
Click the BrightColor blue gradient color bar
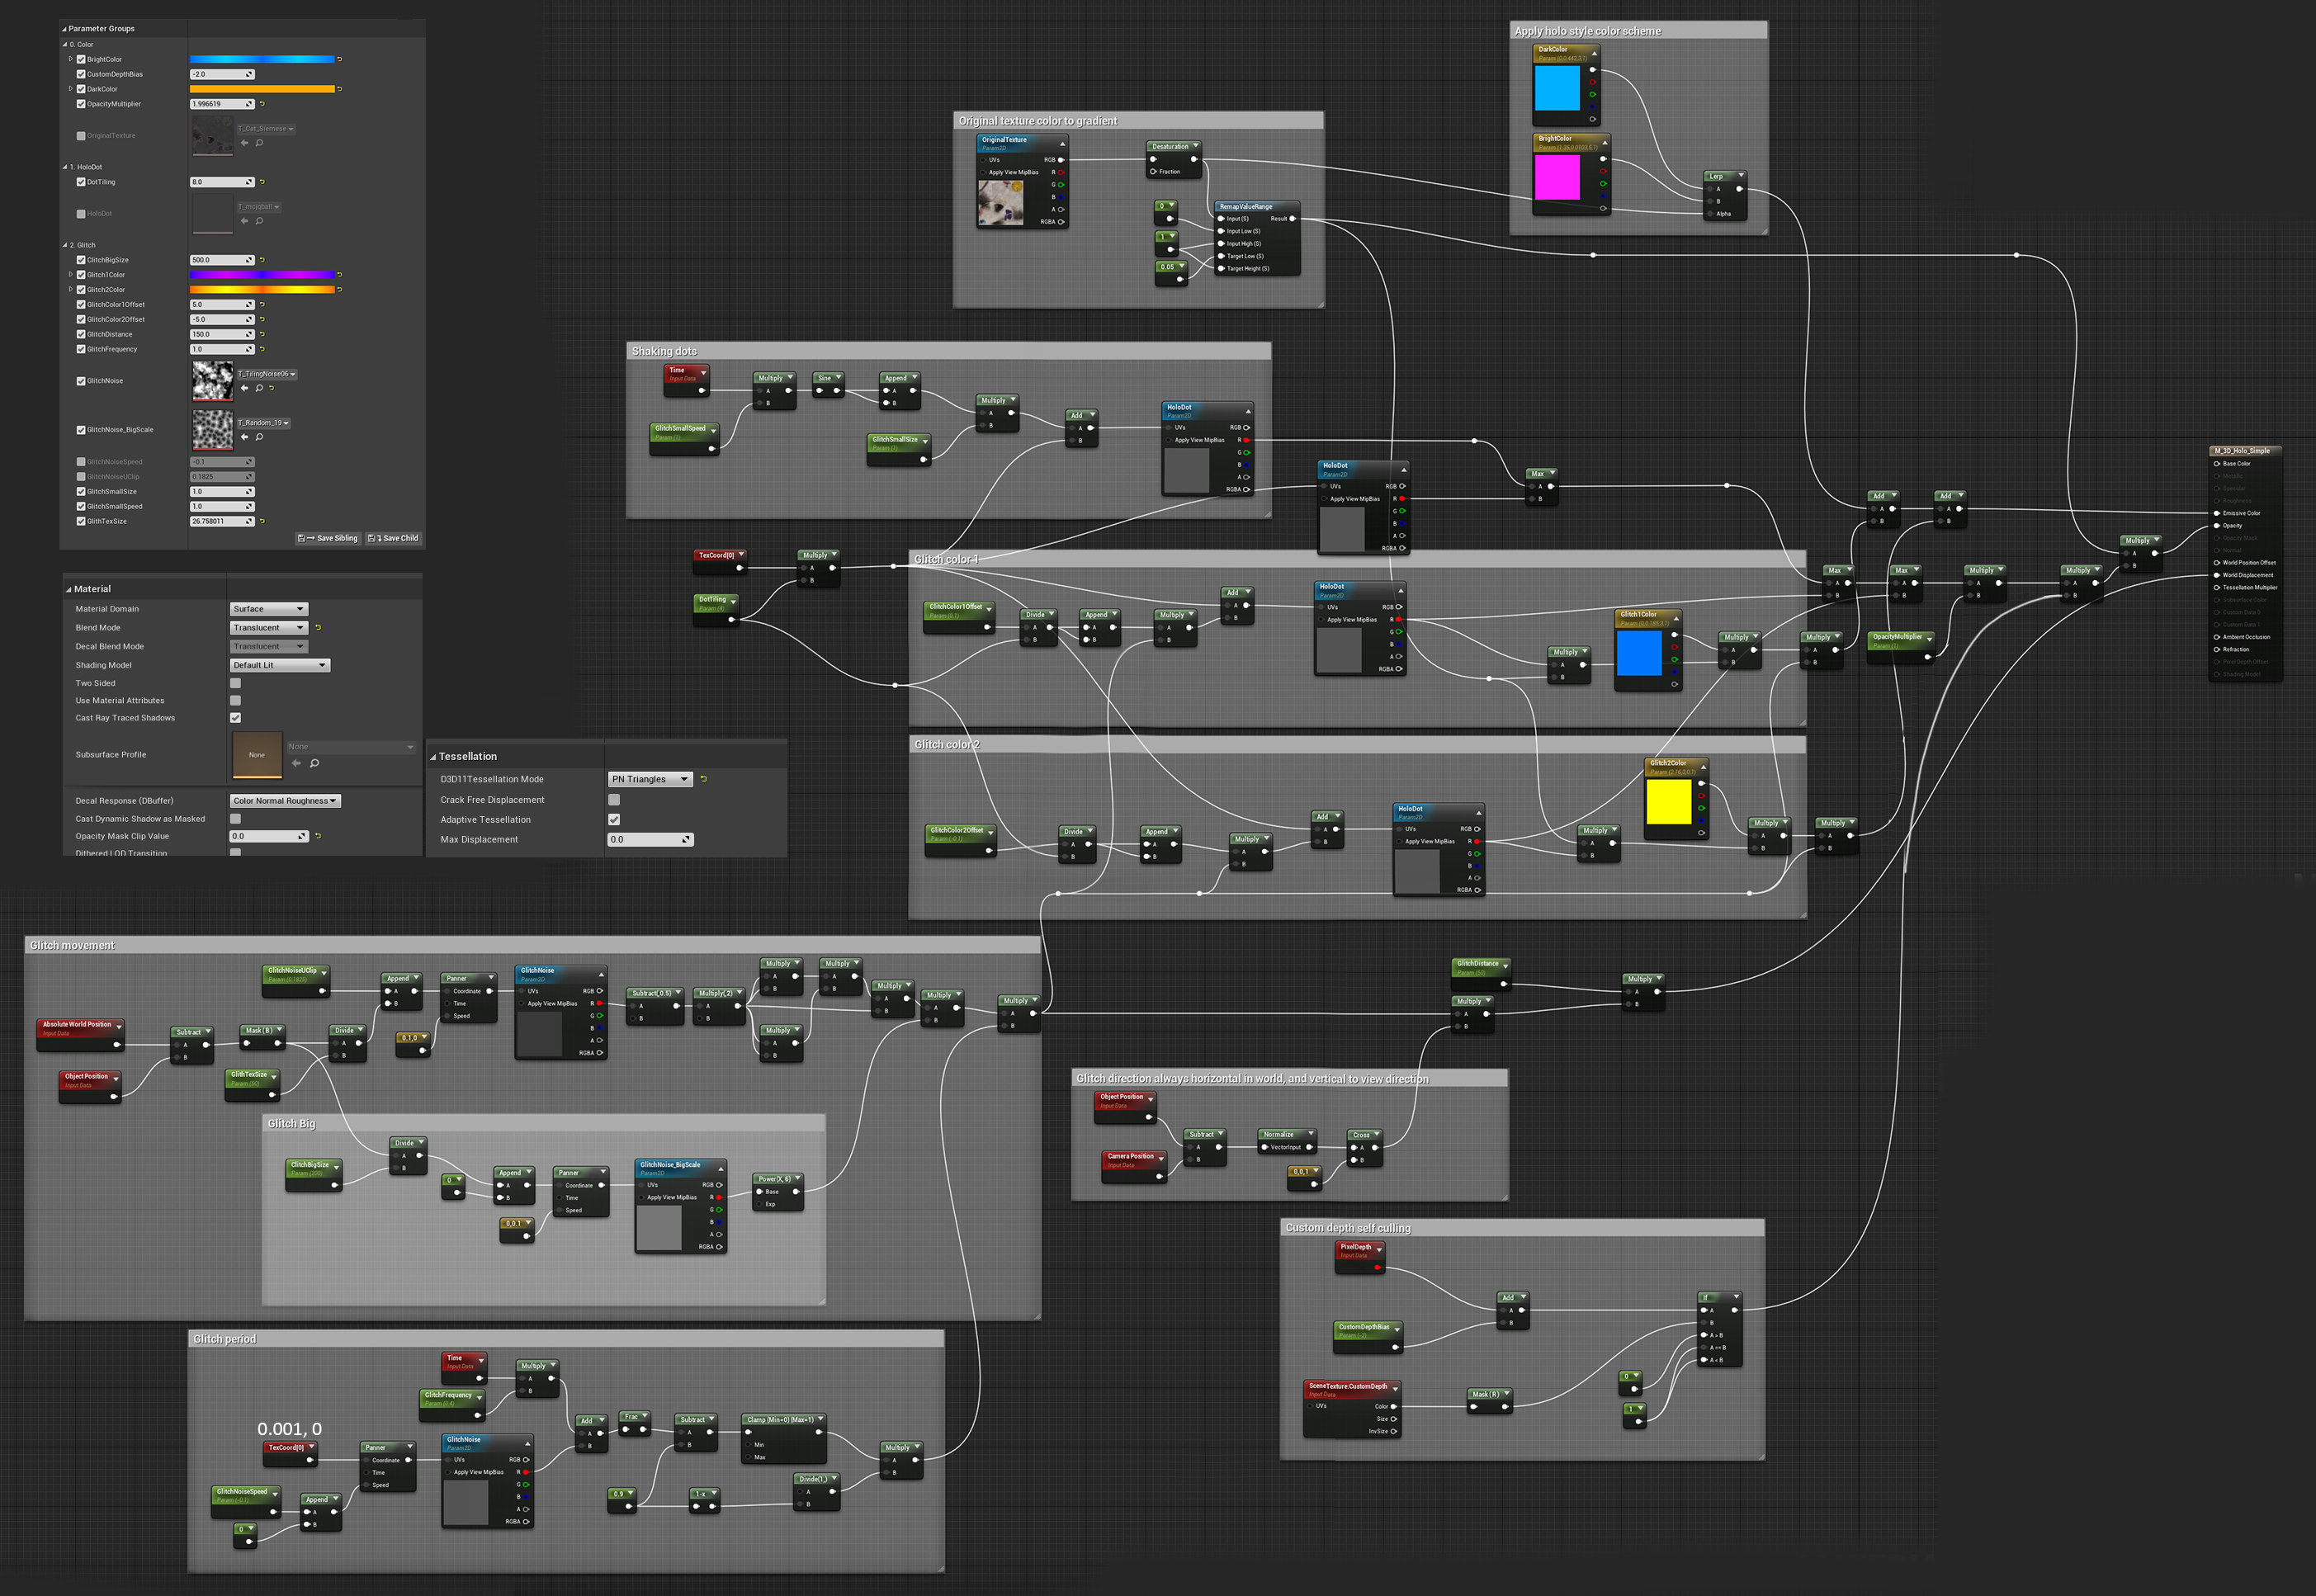pos(262,59)
